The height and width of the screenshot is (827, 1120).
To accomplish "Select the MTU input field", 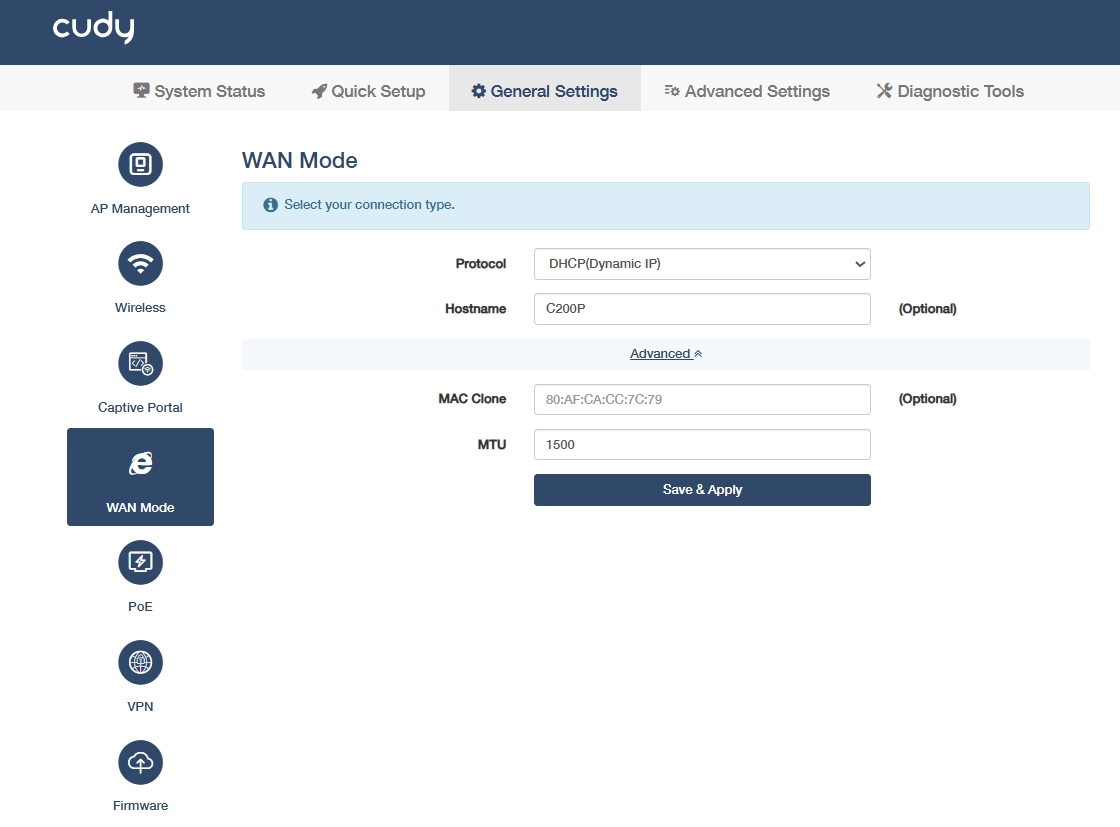I will [x=701, y=445].
